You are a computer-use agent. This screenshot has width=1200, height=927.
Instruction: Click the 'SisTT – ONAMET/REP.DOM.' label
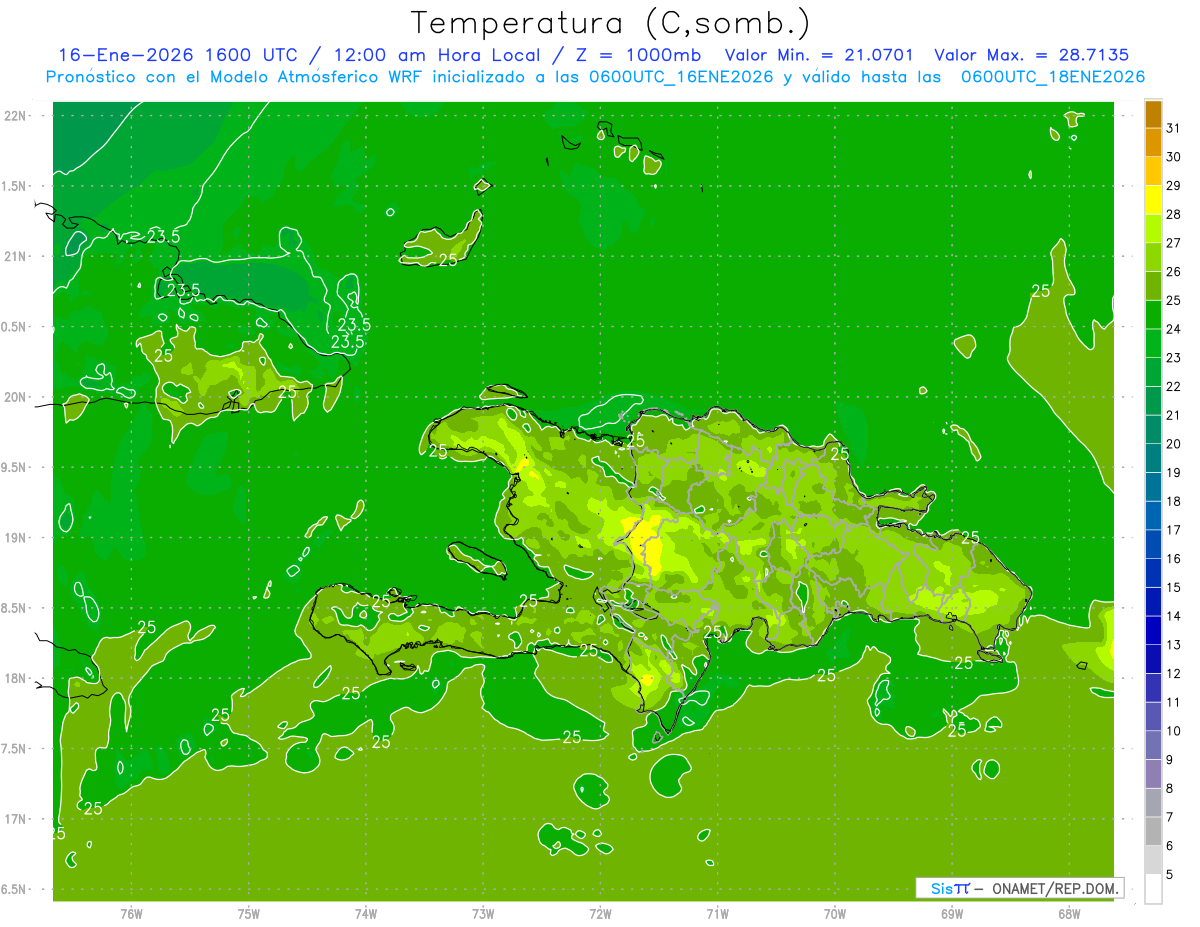tap(1019, 888)
